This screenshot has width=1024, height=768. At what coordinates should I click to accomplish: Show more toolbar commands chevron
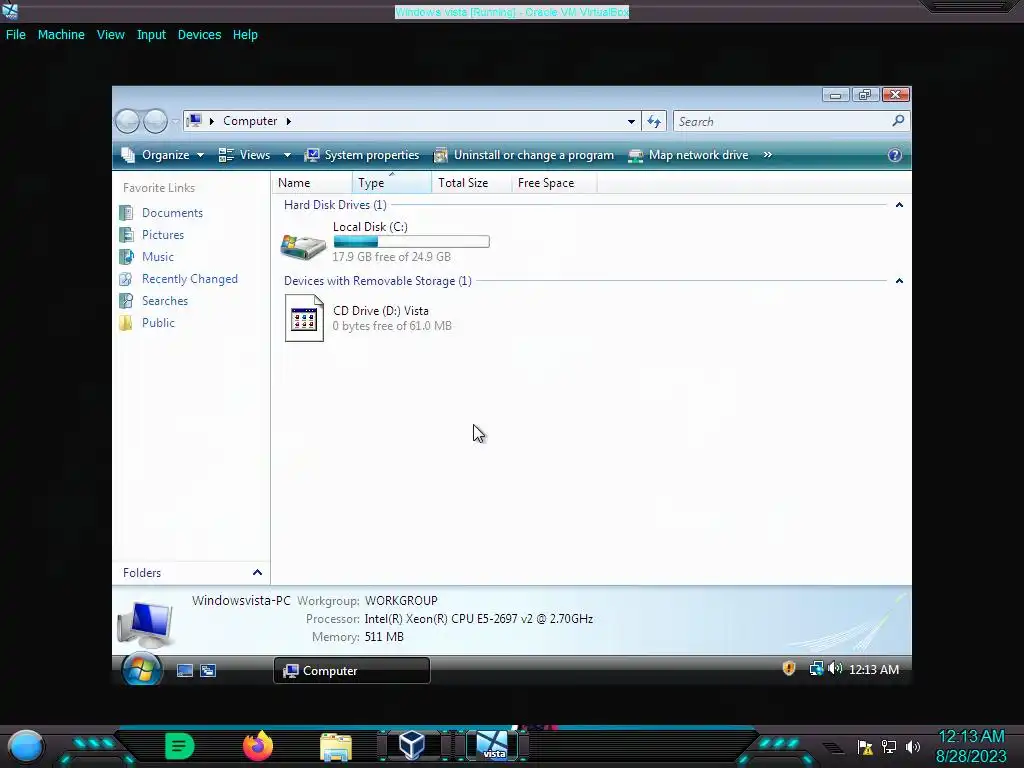[767, 155]
